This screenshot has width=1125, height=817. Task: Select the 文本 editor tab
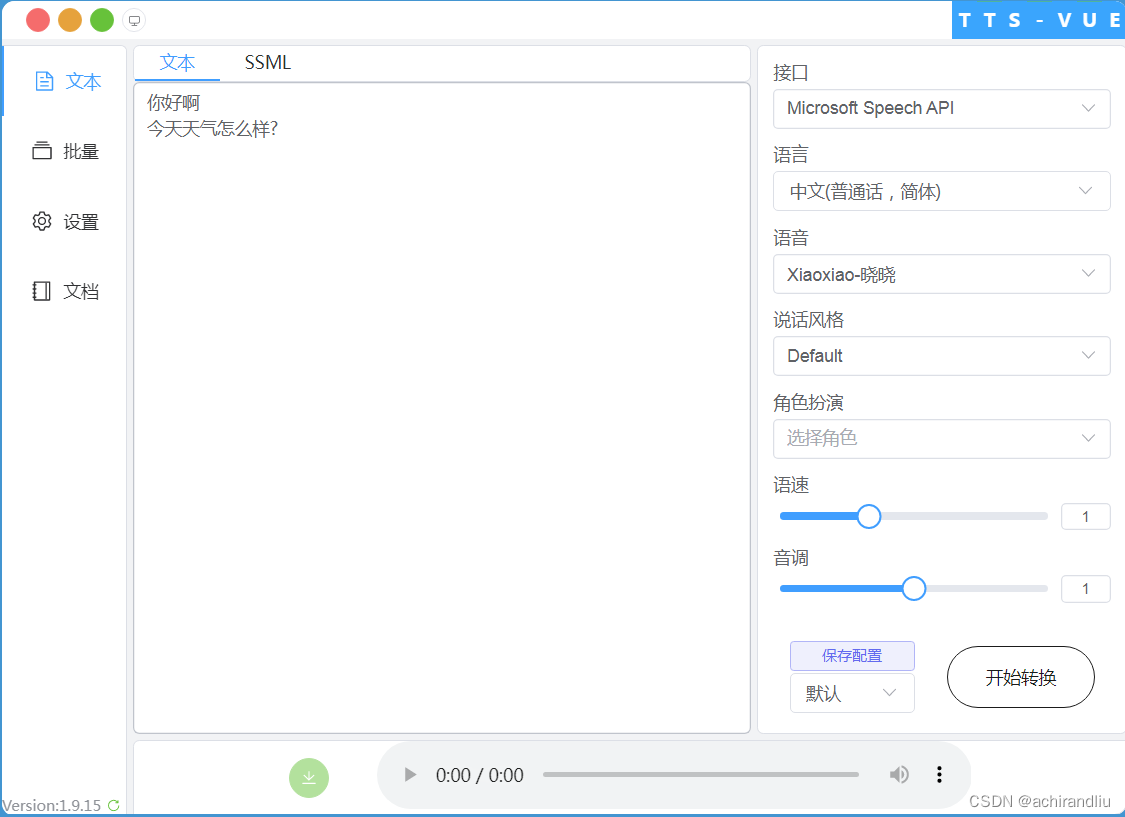point(177,62)
